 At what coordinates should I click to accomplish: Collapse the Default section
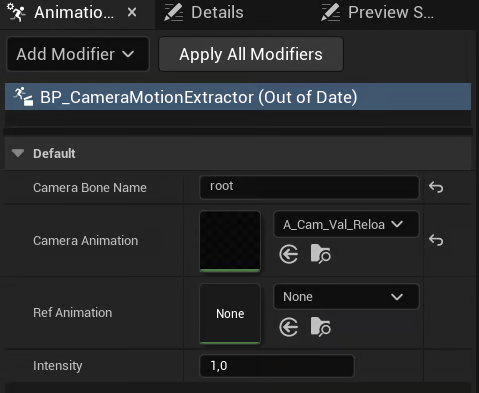[18, 153]
